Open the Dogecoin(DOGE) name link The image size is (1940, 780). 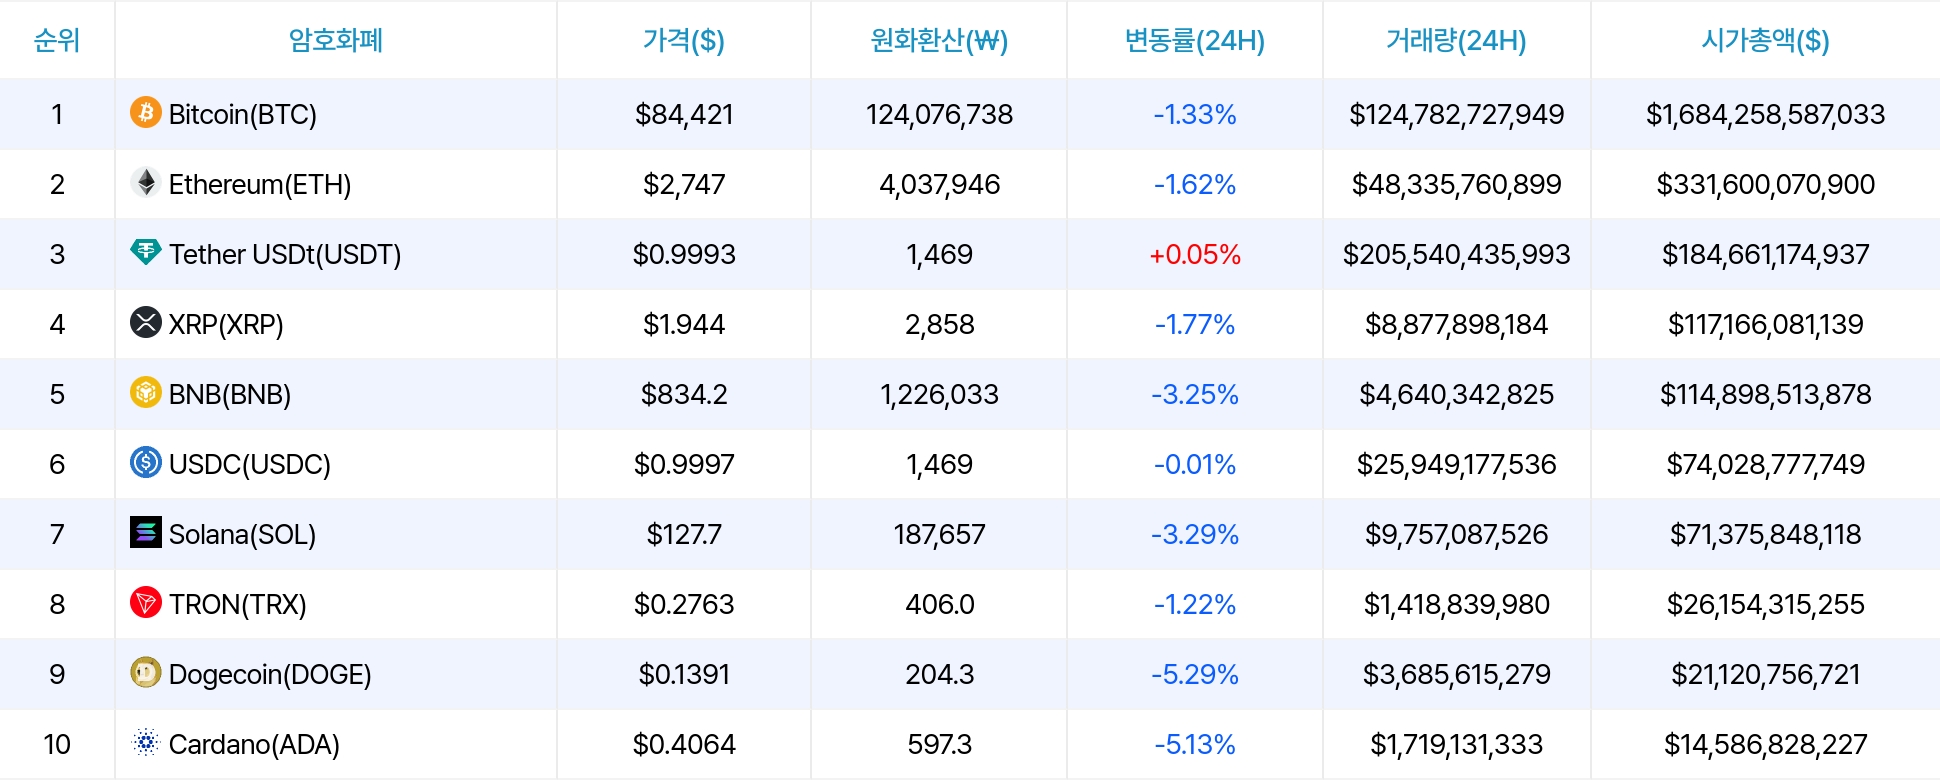pos(270,674)
